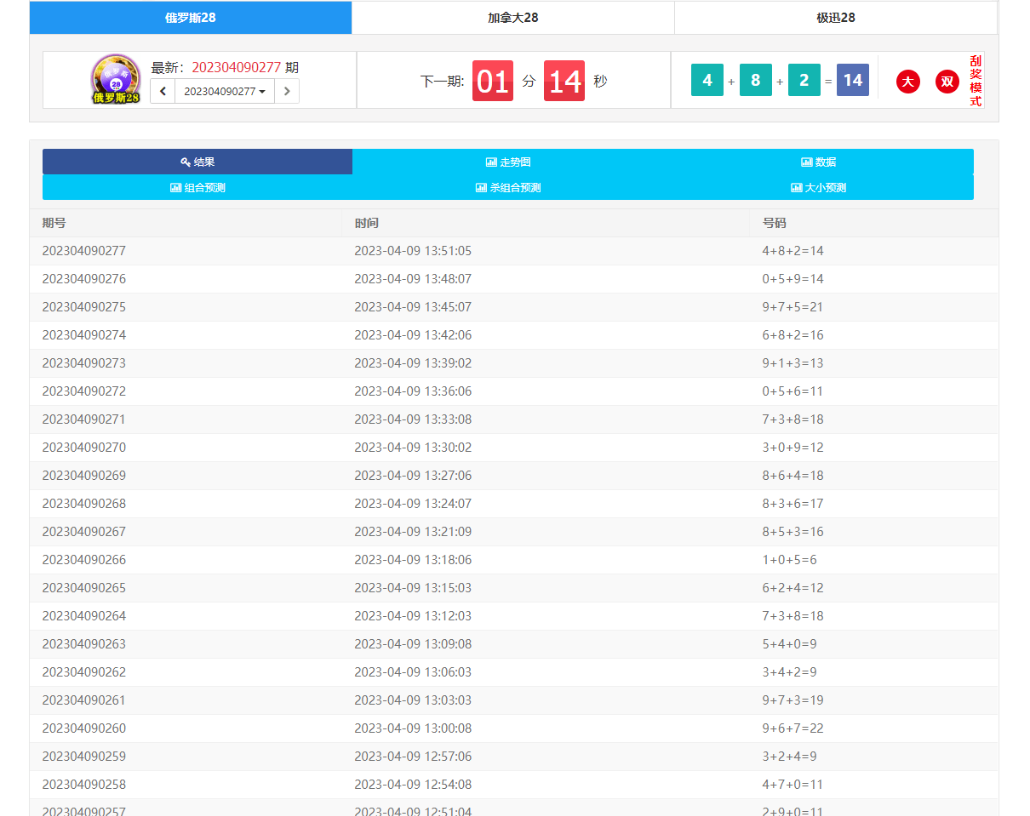Click the result 9+1+3=13
1030x816 pixels.
(x=793, y=363)
